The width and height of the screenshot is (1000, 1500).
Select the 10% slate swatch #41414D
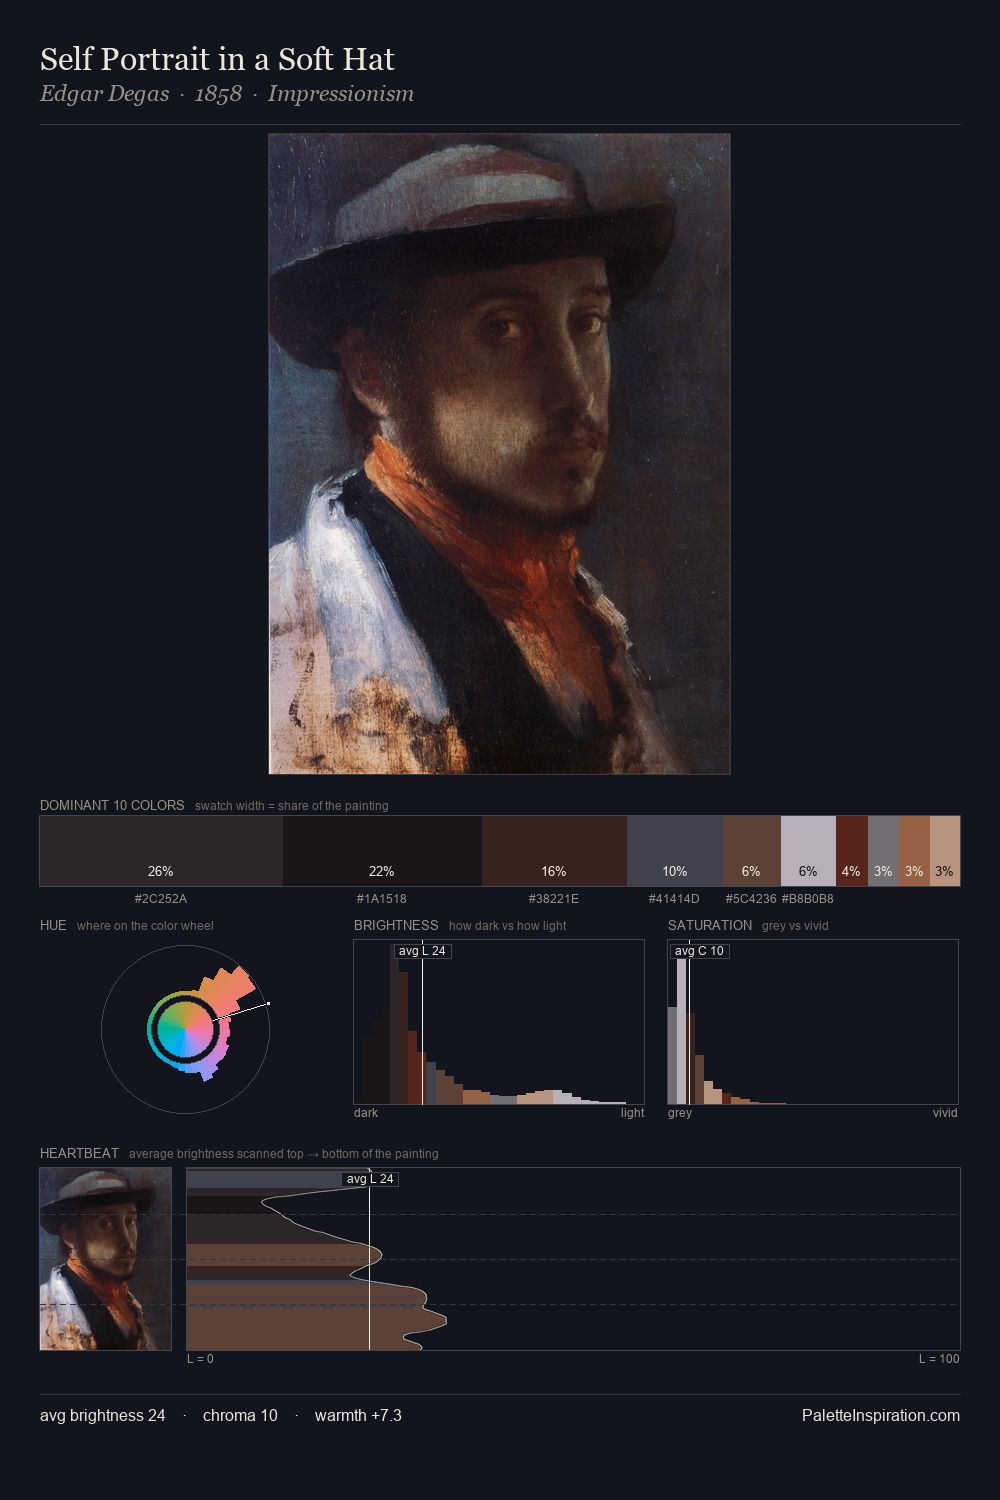675,851
